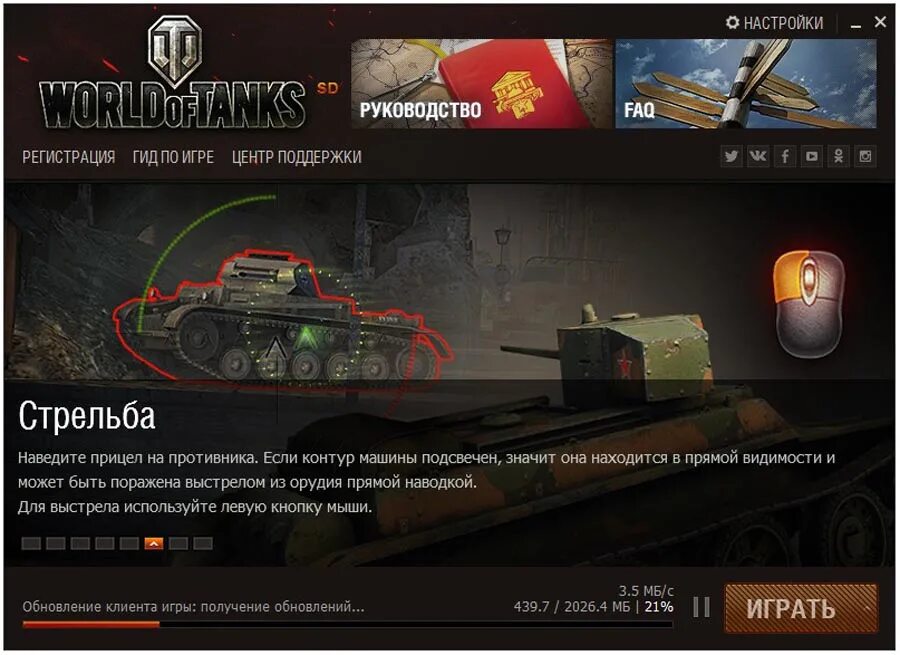Screen dimensions: 900x655
Task: Click the orange update progress bar
Action: point(91,624)
